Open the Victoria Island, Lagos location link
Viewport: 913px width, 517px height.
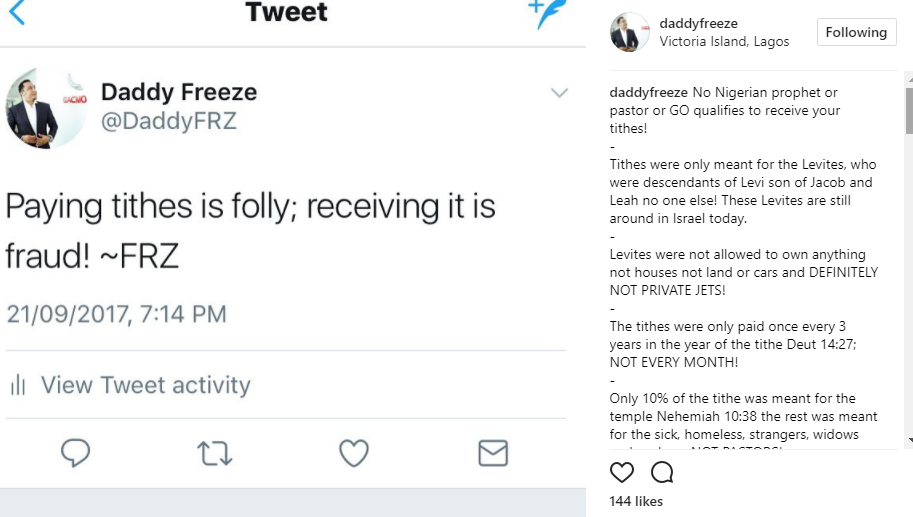pyautogui.click(x=724, y=42)
